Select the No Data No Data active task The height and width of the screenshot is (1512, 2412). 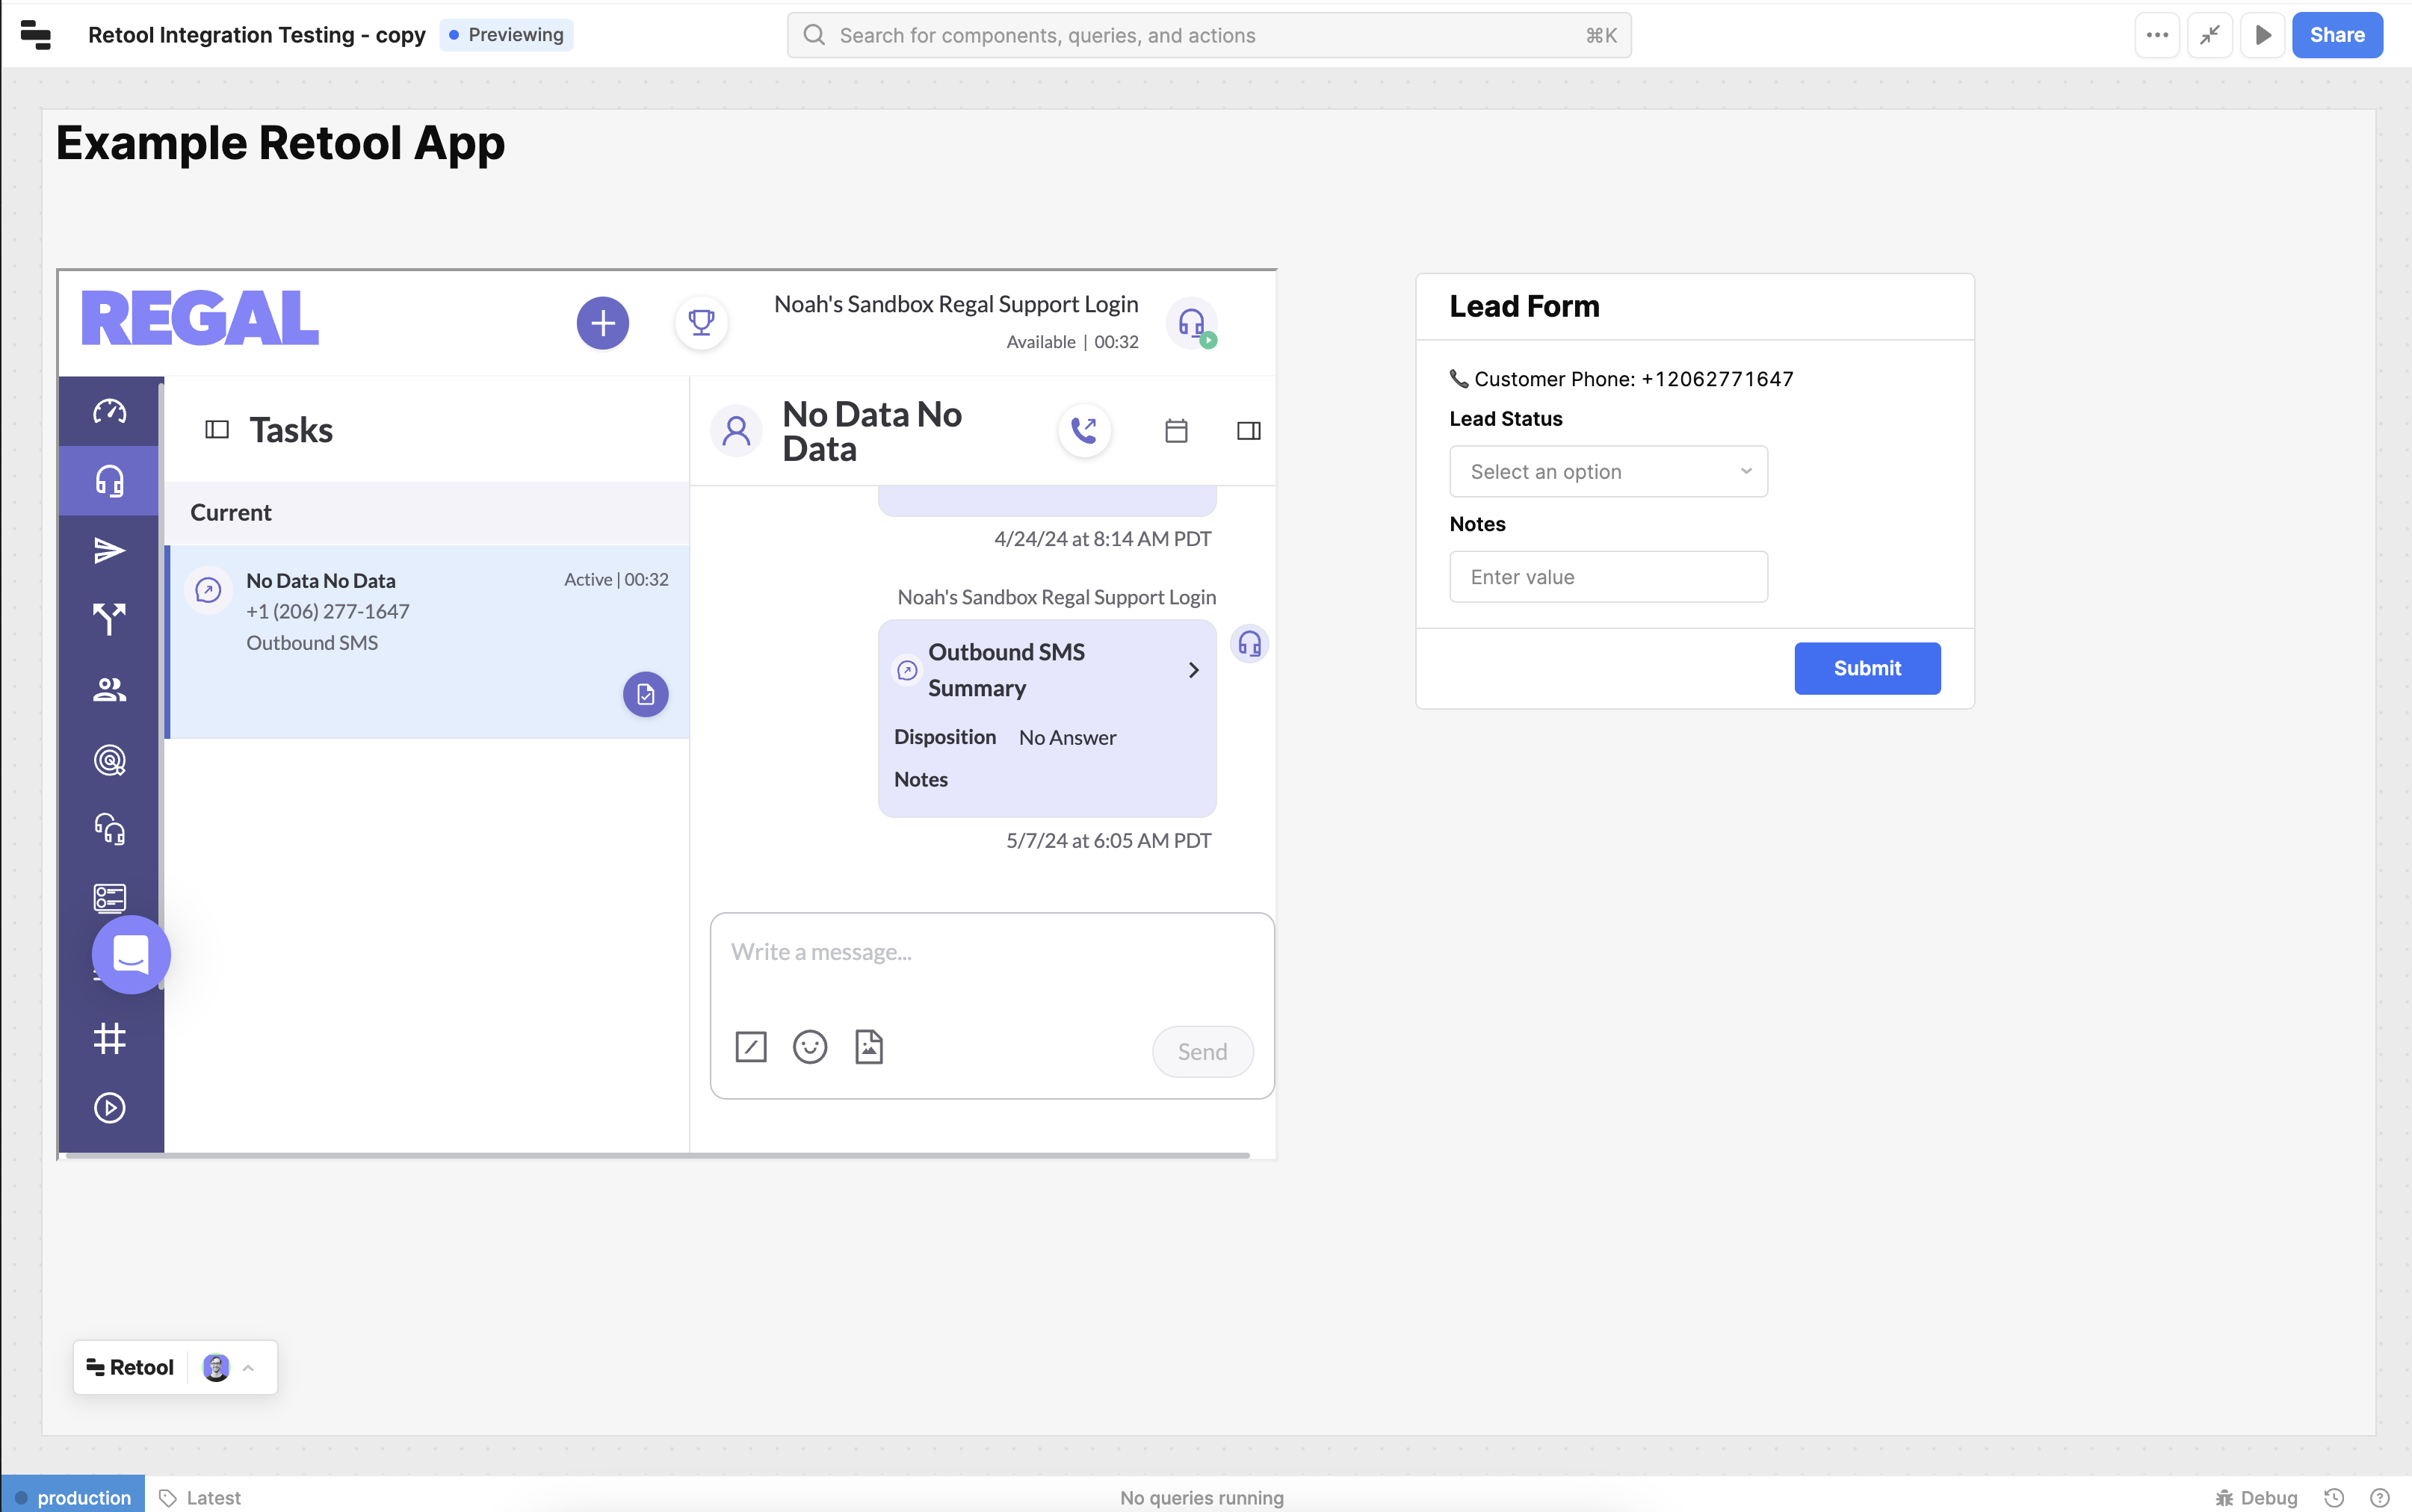click(x=427, y=642)
